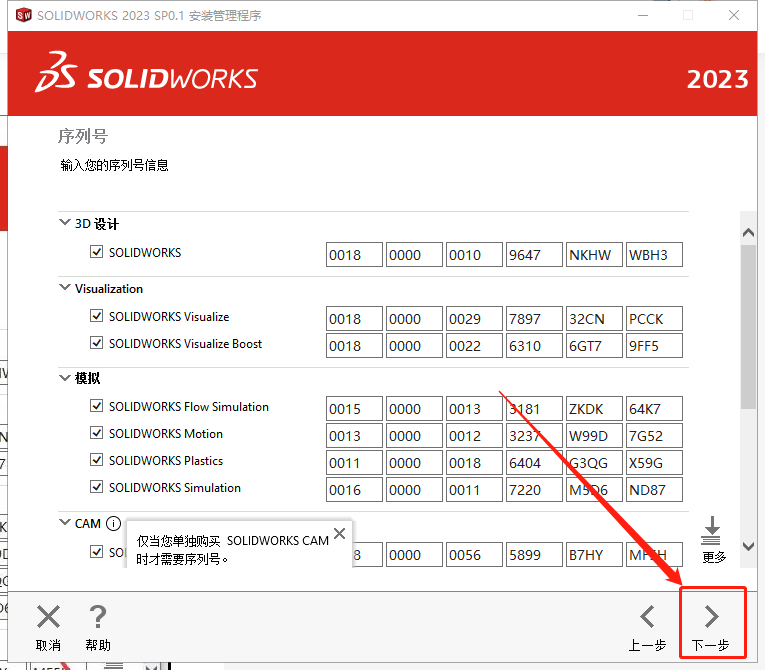
Task: Toggle SOLIDWORKS Visualize Boost checkbox
Action: [97, 343]
